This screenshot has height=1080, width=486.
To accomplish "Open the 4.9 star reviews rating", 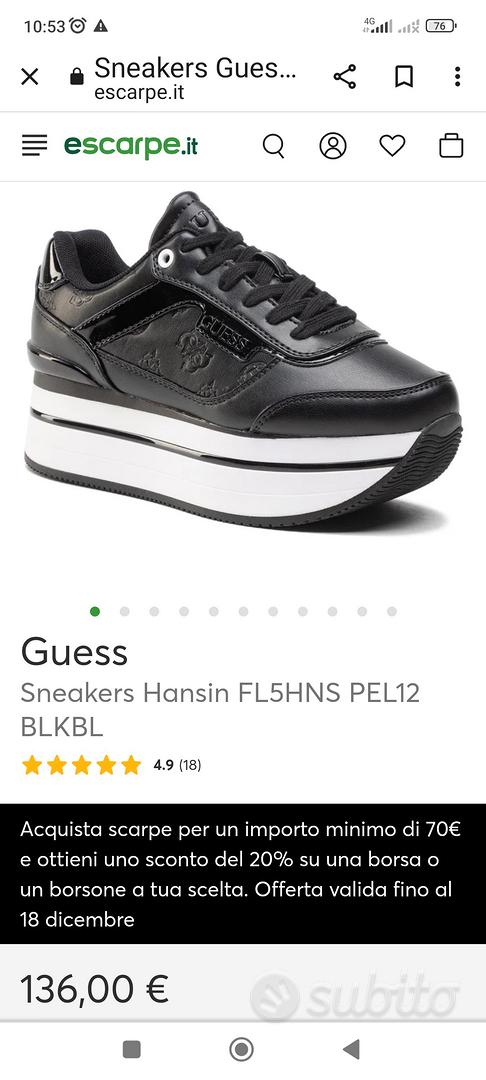I will 112,765.
